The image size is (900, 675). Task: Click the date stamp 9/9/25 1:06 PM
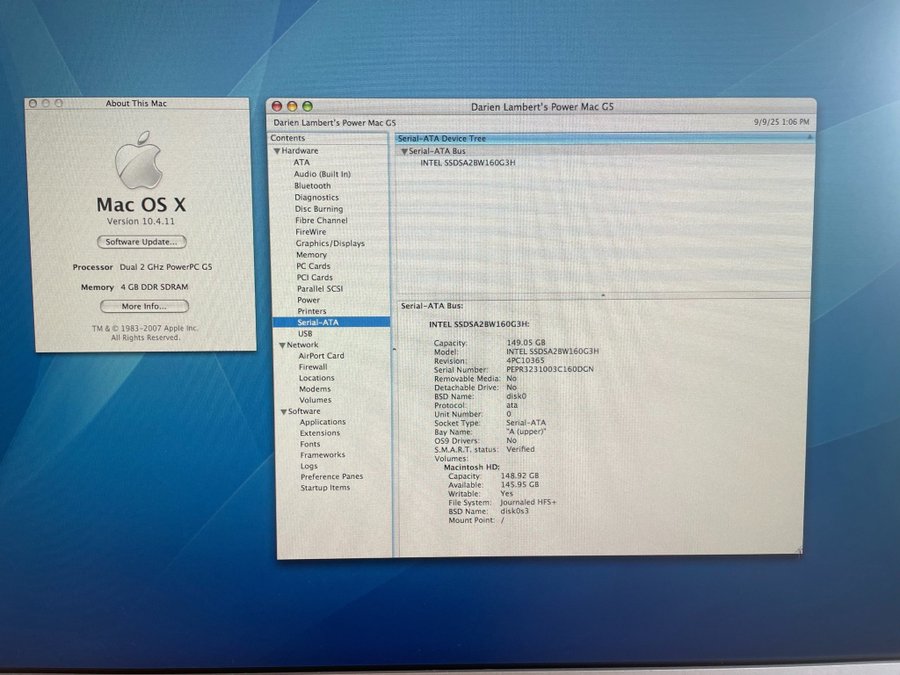click(x=781, y=122)
